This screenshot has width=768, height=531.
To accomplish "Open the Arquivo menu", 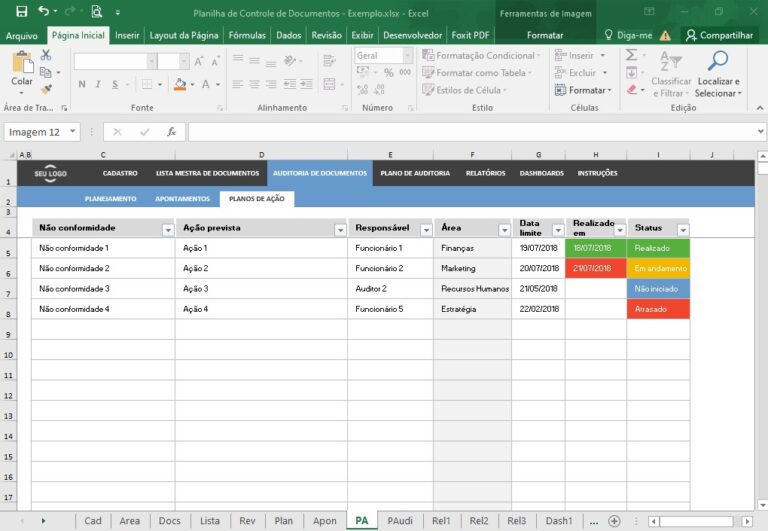I will pyautogui.click(x=22, y=35).
